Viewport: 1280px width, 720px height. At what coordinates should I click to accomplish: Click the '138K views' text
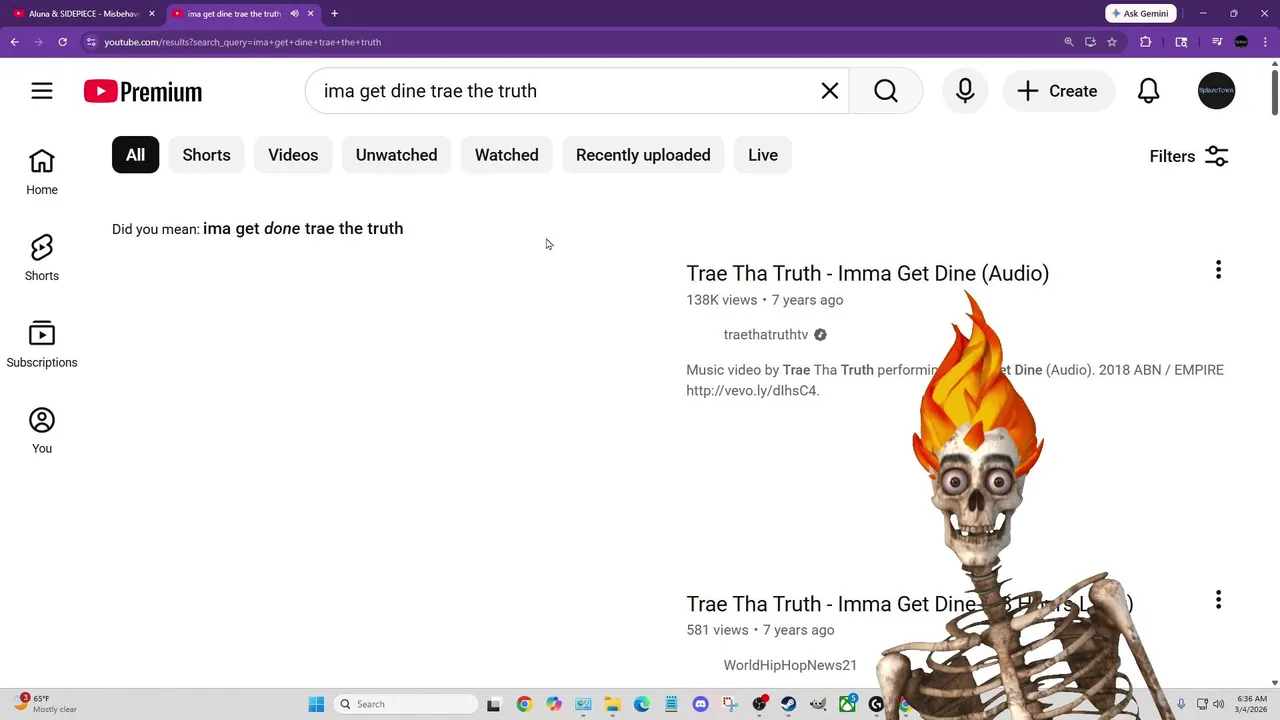[x=721, y=300]
